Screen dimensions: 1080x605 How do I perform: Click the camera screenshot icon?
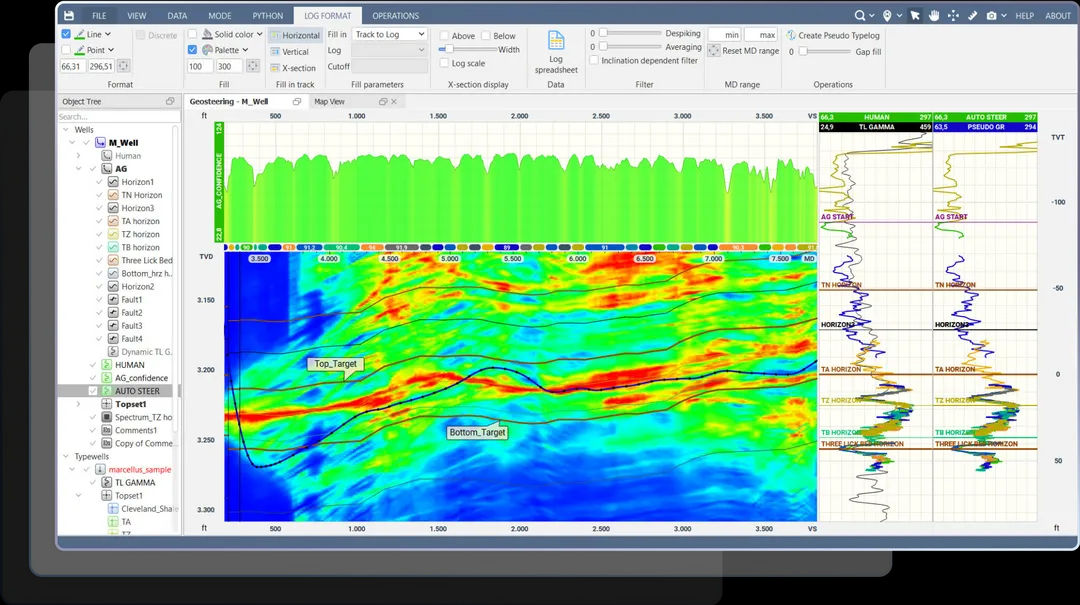point(991,15)
